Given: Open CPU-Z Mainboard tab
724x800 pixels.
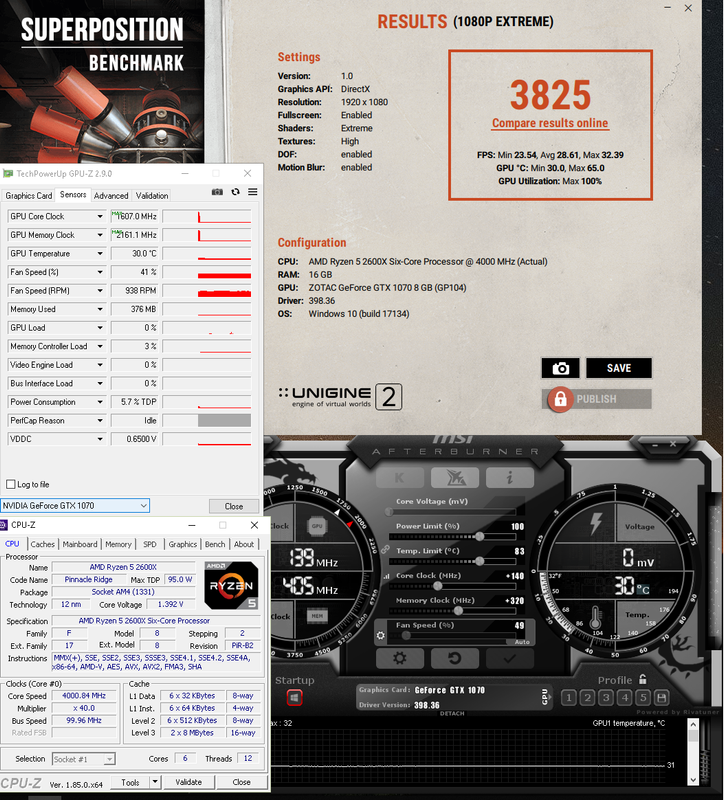Looking at the screenshot, I should click(x=80, y=544).
